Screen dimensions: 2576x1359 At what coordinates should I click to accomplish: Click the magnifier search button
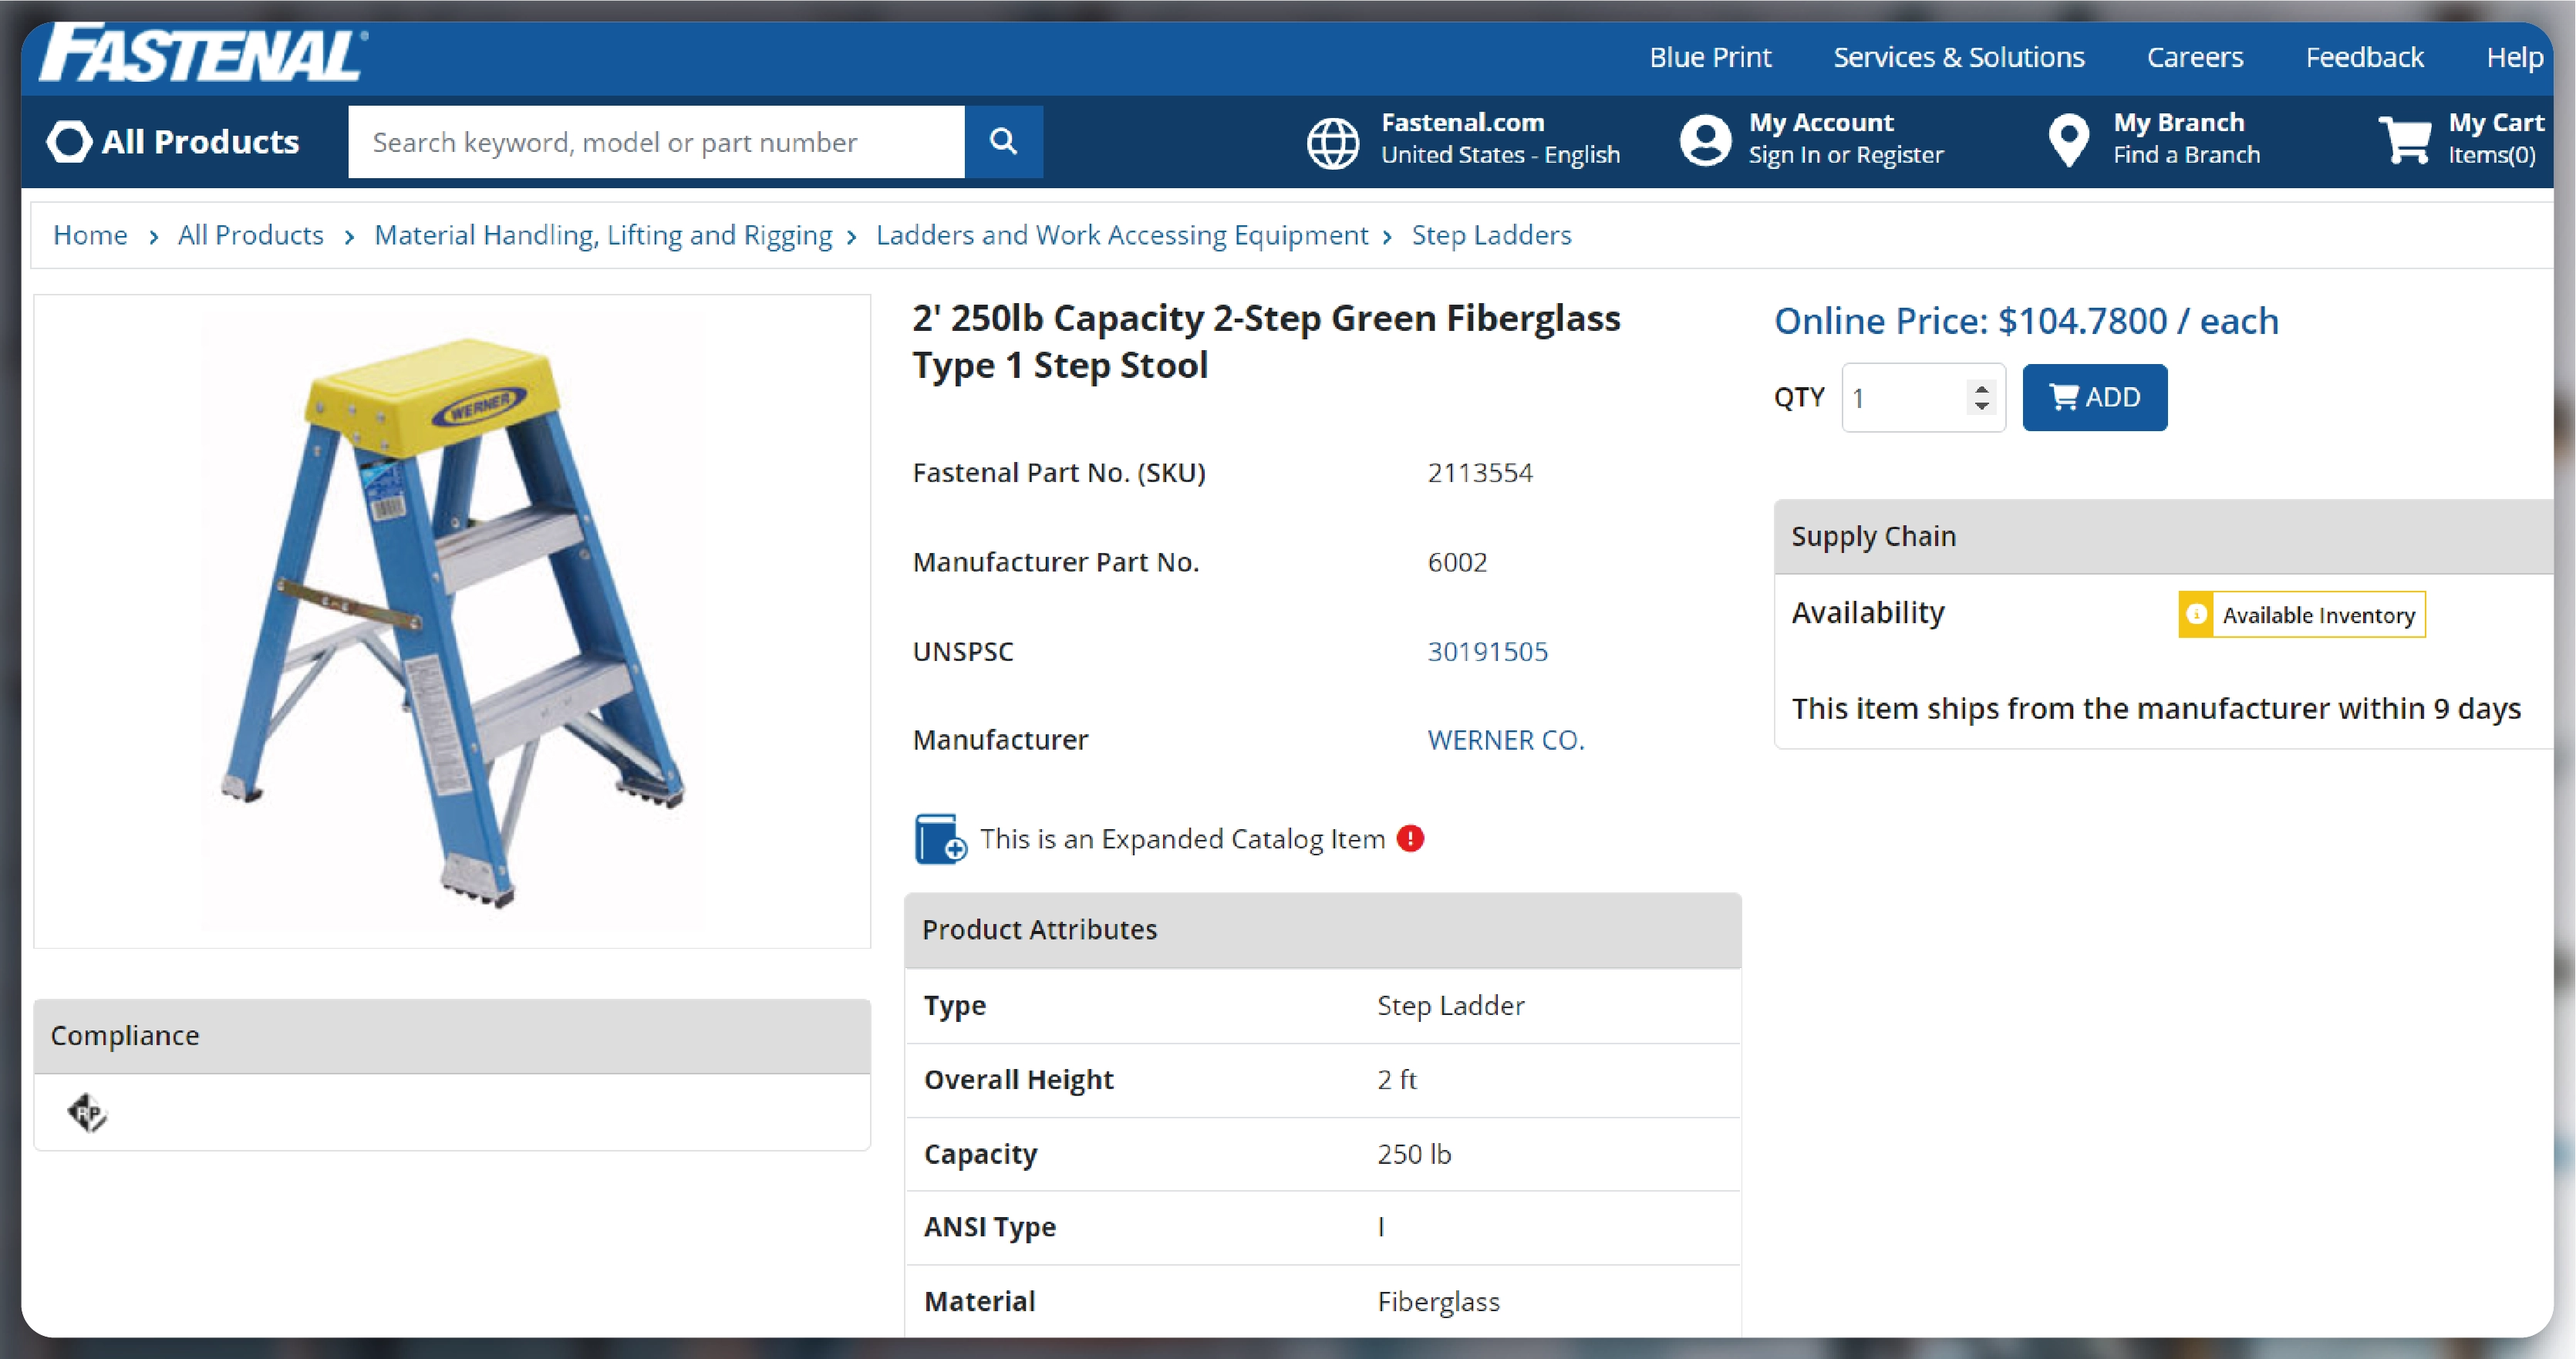pyautogui.click(x=1003, y=142)
